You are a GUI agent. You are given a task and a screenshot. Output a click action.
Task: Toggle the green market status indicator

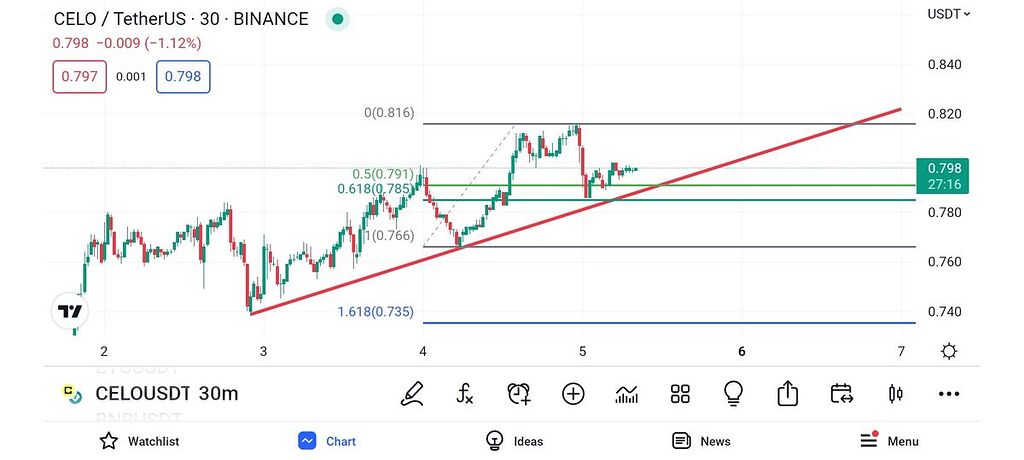pyautogui.click(x=338, y=20)
